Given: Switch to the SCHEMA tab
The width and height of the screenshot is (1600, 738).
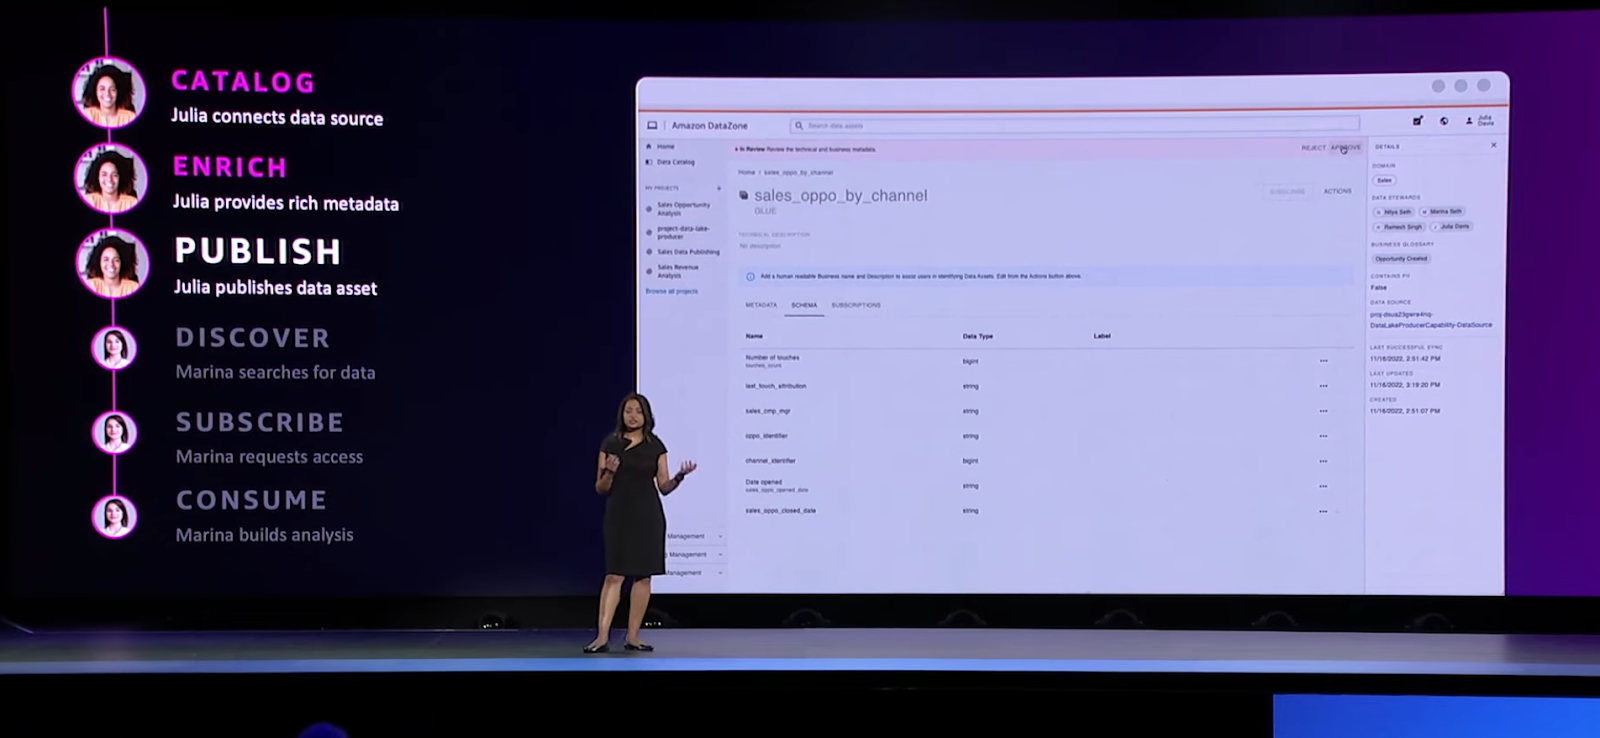Looking at the screenshot, I should (x=804, y=305).
